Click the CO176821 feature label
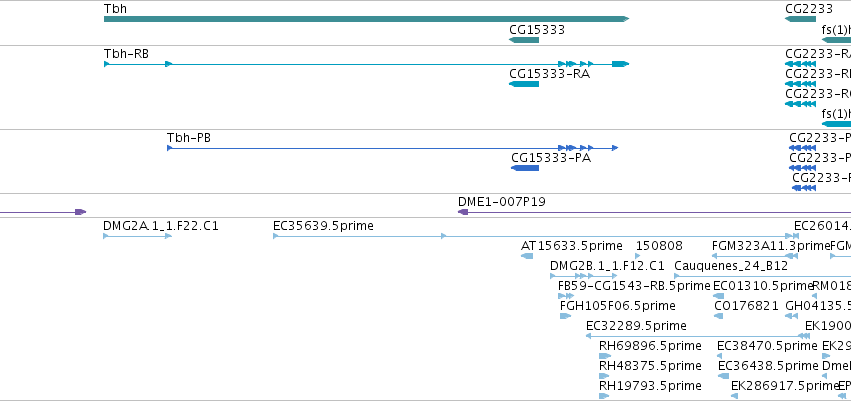This screenshot has width=851, height=401. pyautogui.click(x=747, y=306)
